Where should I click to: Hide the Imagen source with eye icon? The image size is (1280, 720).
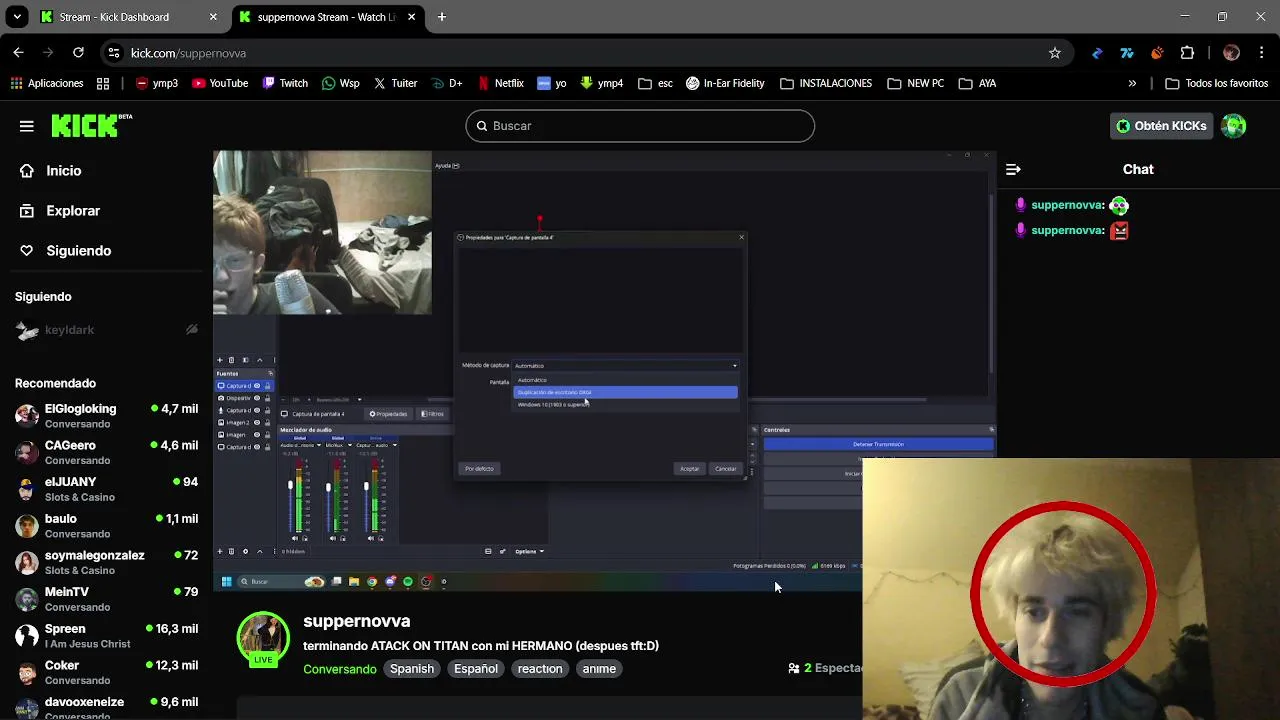point(257,435)
